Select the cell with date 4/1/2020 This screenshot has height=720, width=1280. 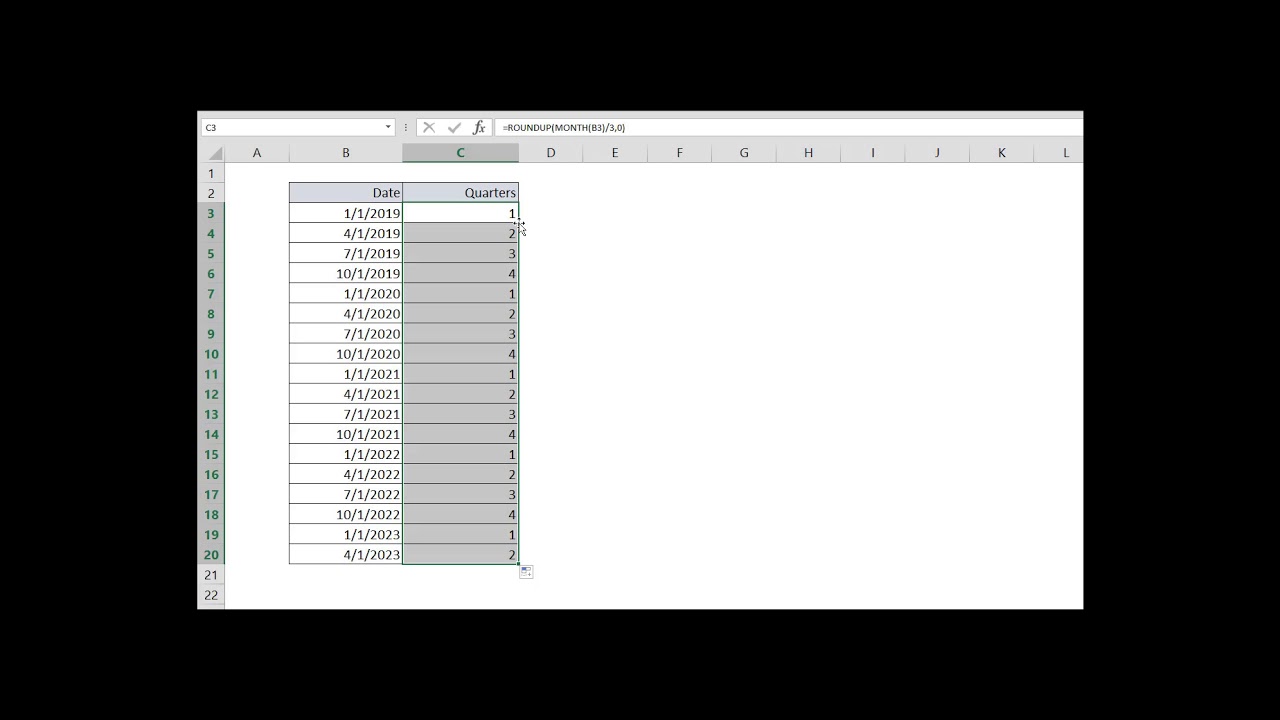[346, 314]
